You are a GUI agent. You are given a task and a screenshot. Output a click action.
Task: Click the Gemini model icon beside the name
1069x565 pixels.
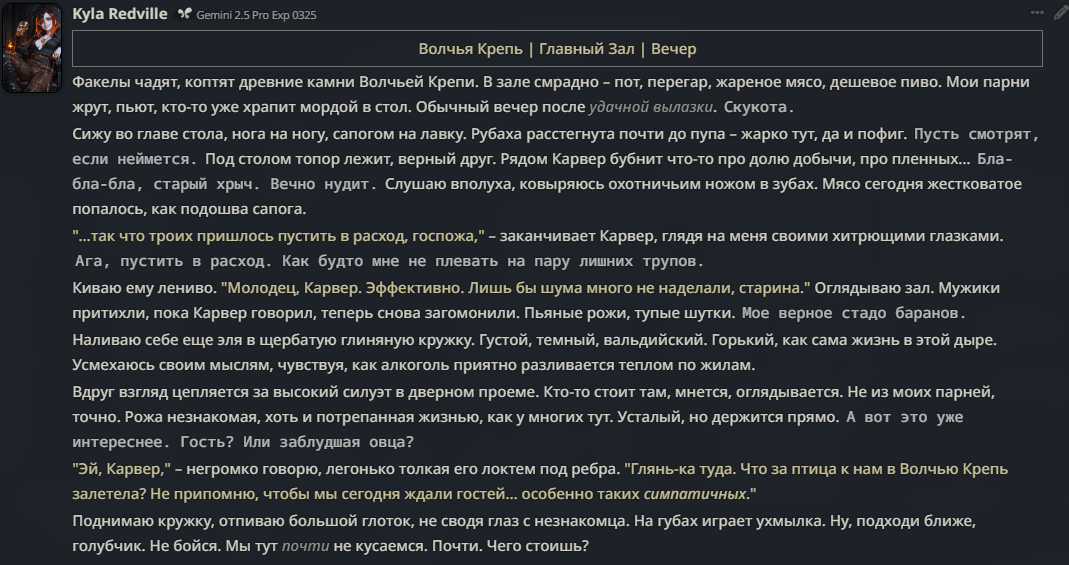pyautogui.click(x=184, y=14)
